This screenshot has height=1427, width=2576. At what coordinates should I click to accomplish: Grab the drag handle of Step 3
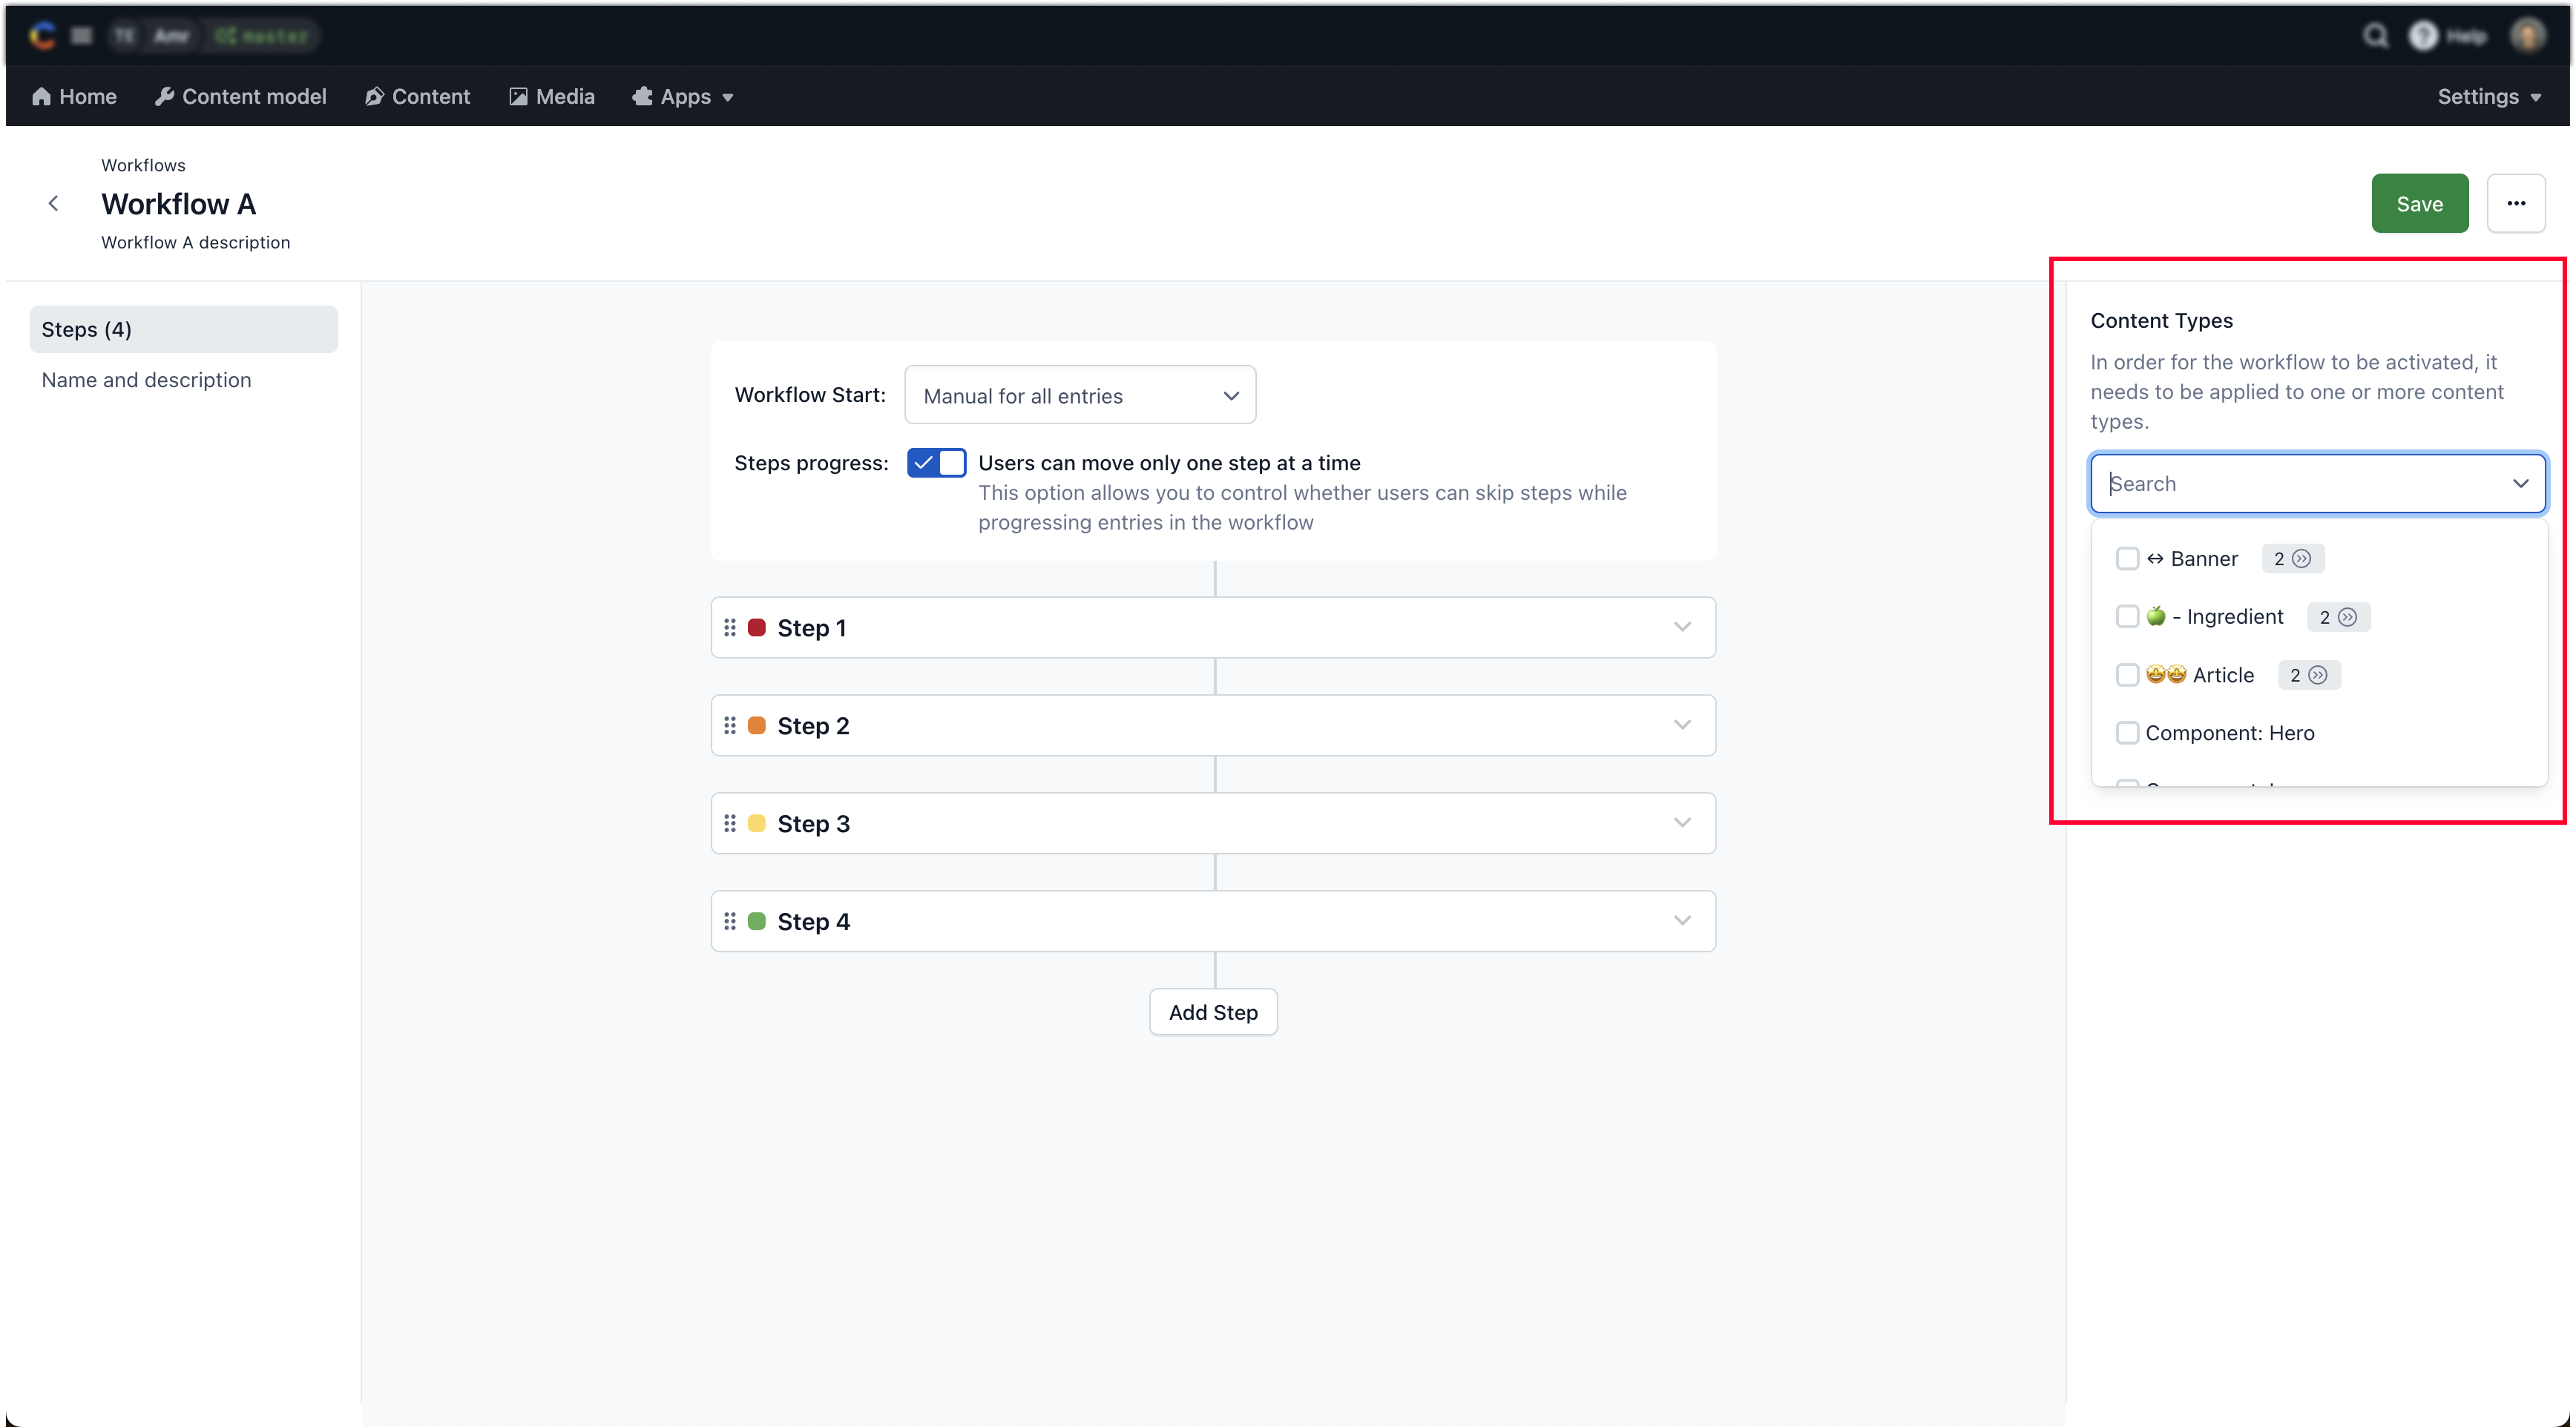pyautogui.click(x=730, y=823)
